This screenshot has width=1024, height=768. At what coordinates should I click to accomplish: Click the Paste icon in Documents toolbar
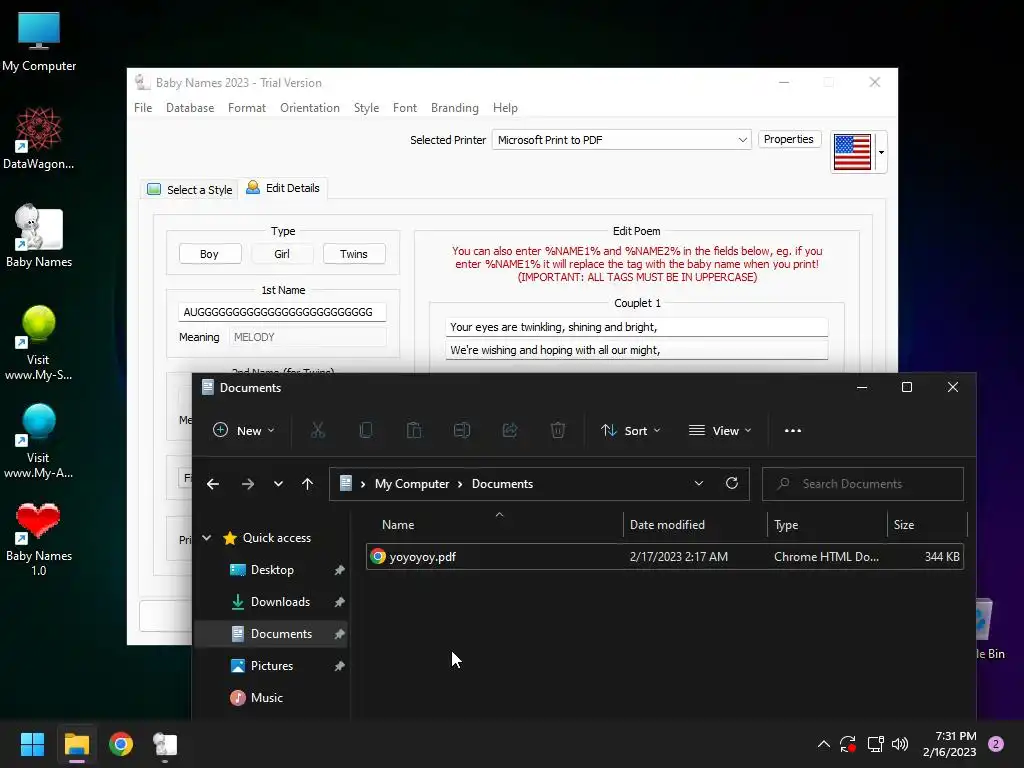click(414, 430)
